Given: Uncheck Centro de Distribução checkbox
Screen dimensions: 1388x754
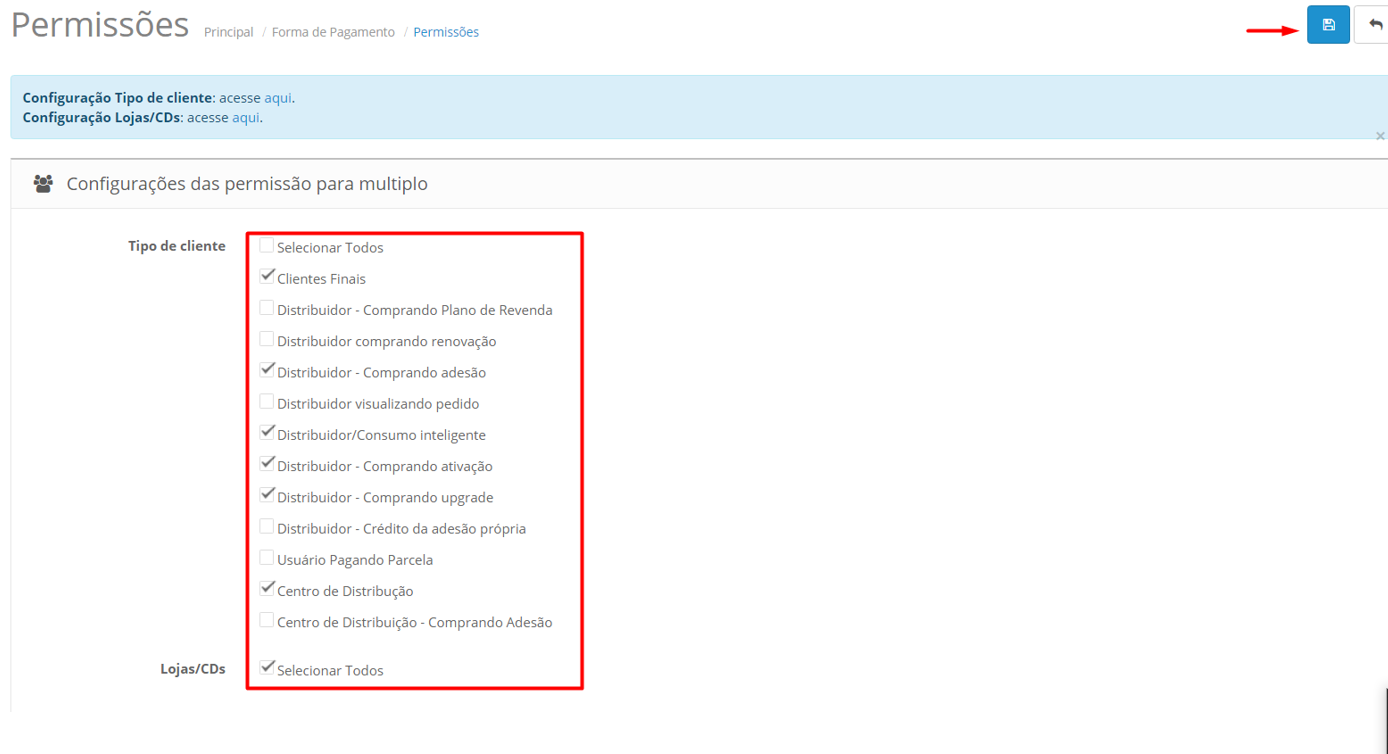Looking at the screenshot, I should pyautogui.click(x=267, y=589).
